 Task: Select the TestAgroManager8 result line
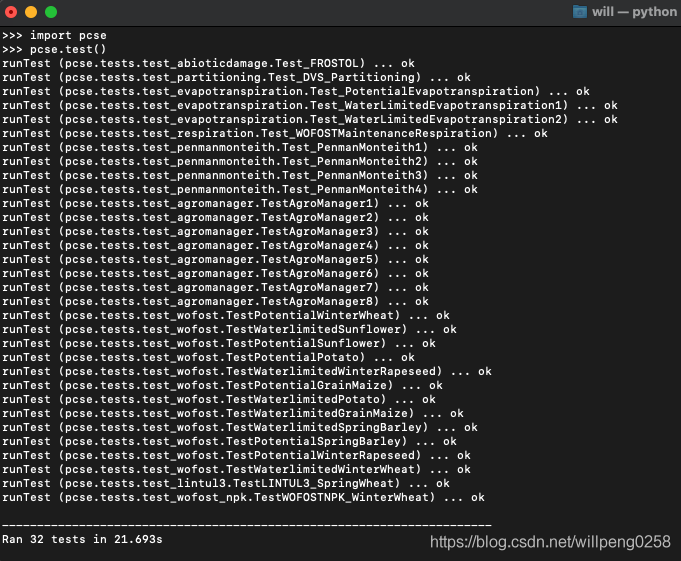pos(215,301)
